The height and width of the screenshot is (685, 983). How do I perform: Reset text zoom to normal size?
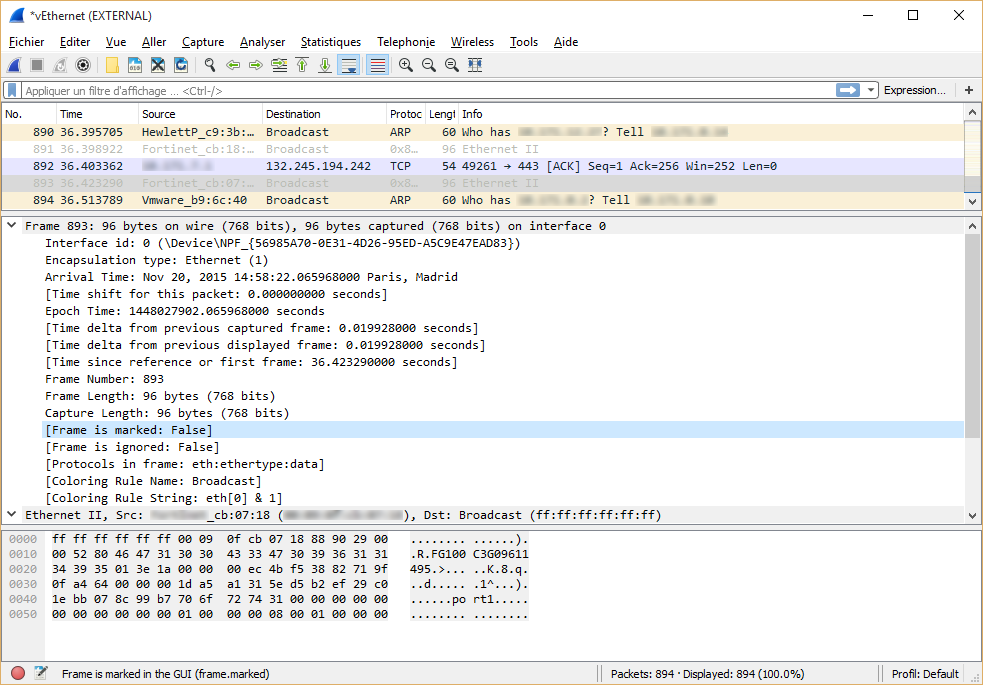[x=451, y=65]
